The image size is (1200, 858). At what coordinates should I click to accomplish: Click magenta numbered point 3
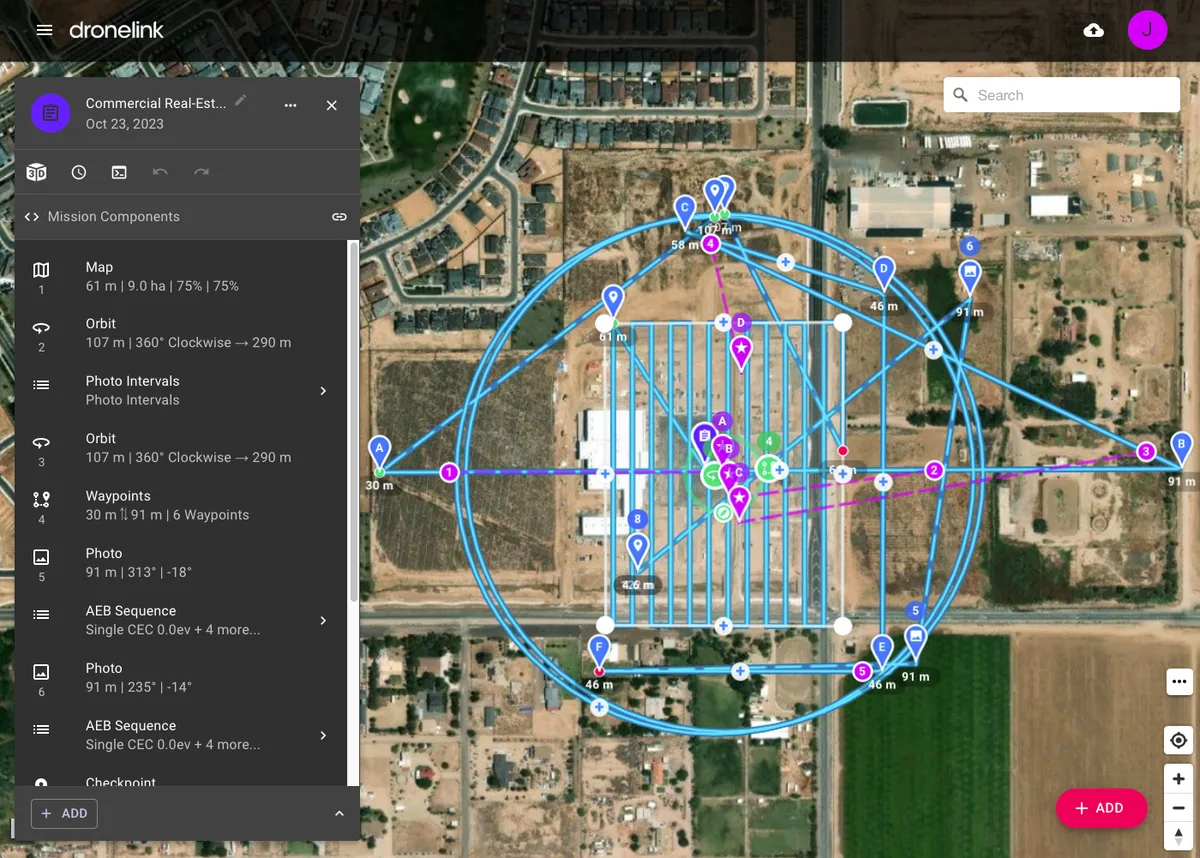(x=1146, y=452)
